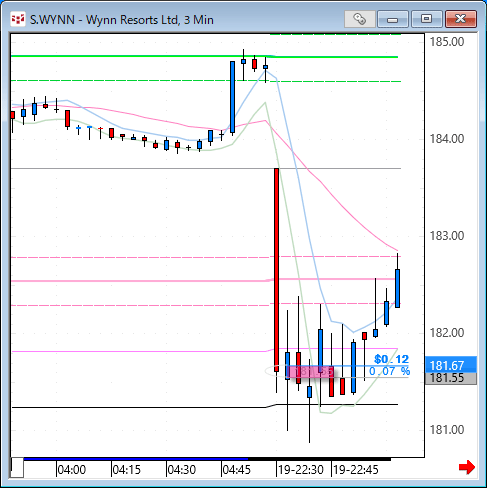
Task: Click the 19-22:45 time axis label
Action: (356, 470)
